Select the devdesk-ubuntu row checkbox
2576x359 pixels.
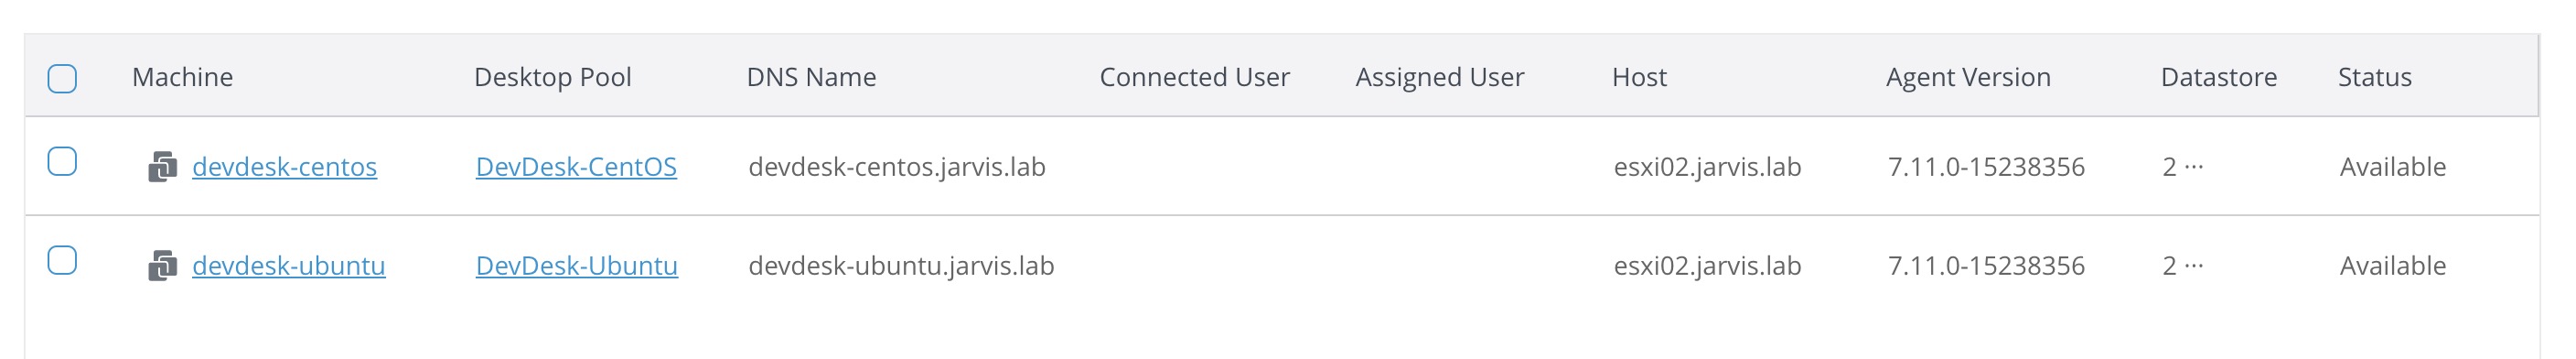coord(62,260)
